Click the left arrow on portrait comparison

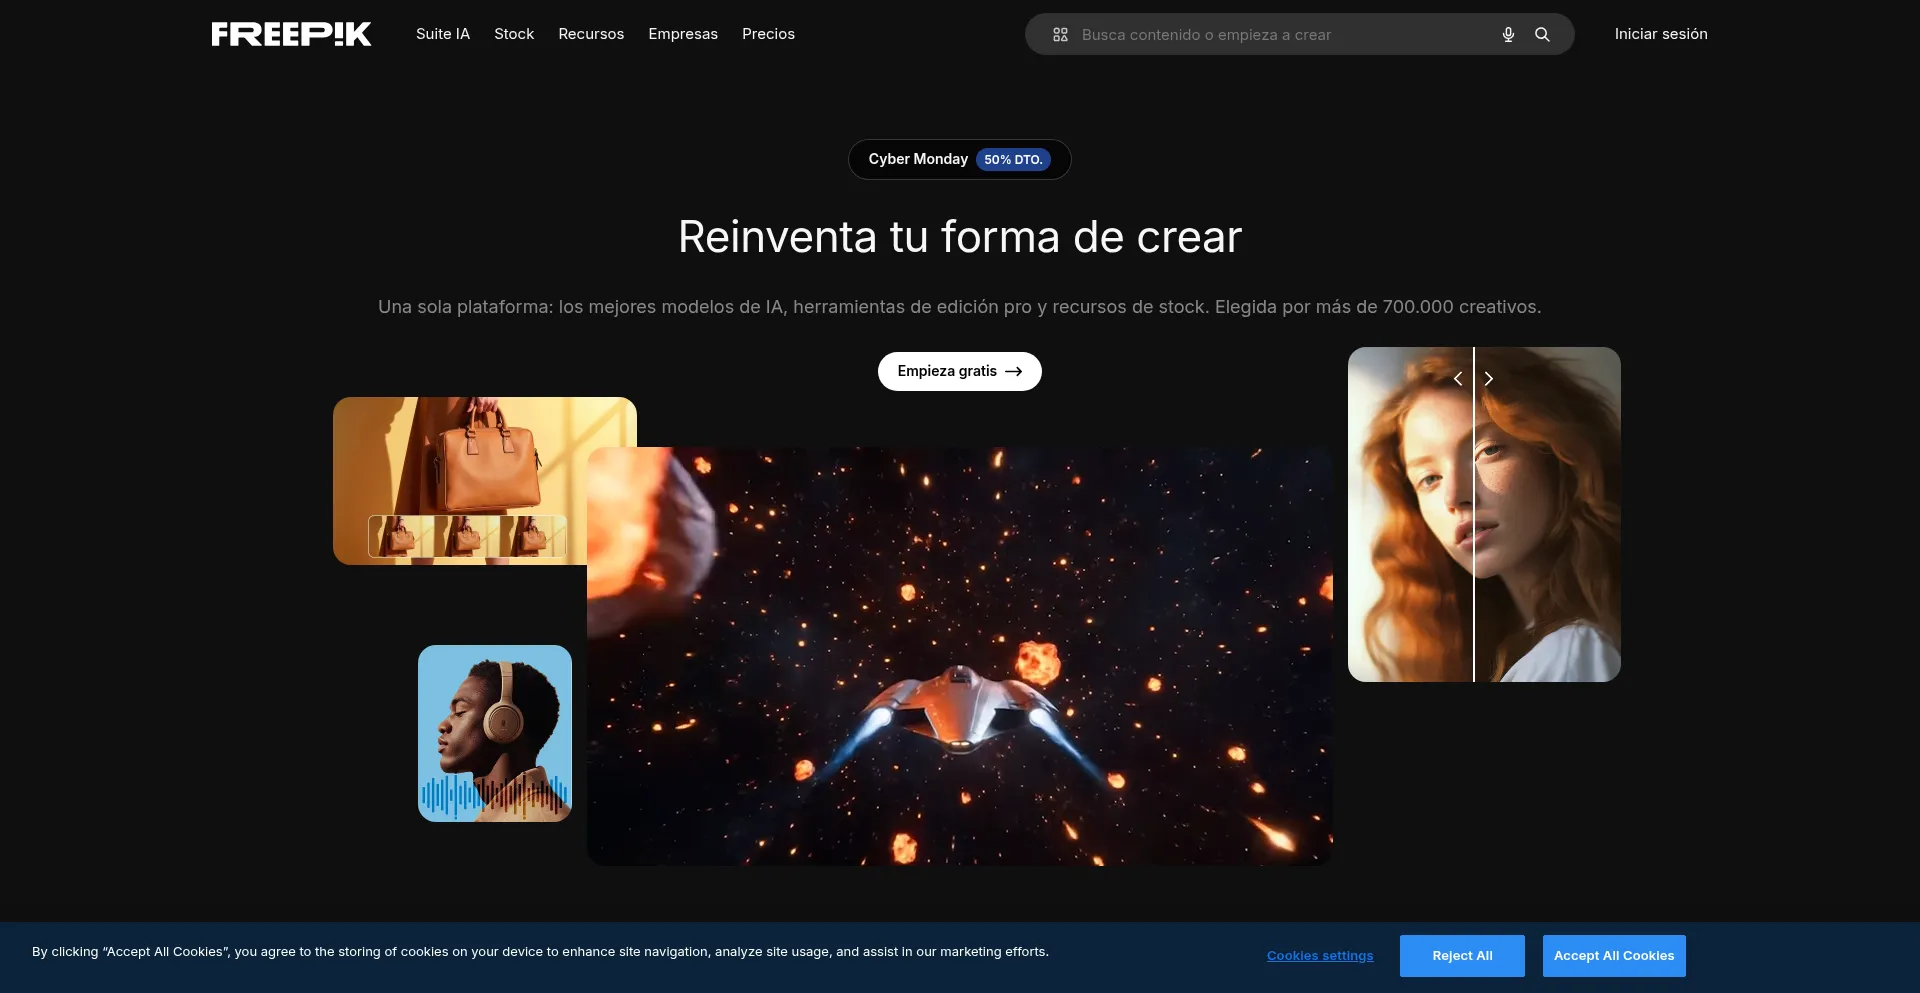click(x=1458, y=379)
